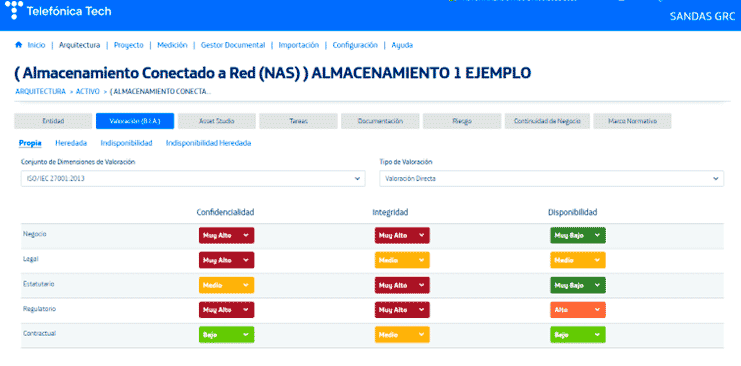The height and width of the screenshot is (366, 741).
Task: Select the Indisponibilidad Heredada sub-tab
Action: tap(208, 143)
